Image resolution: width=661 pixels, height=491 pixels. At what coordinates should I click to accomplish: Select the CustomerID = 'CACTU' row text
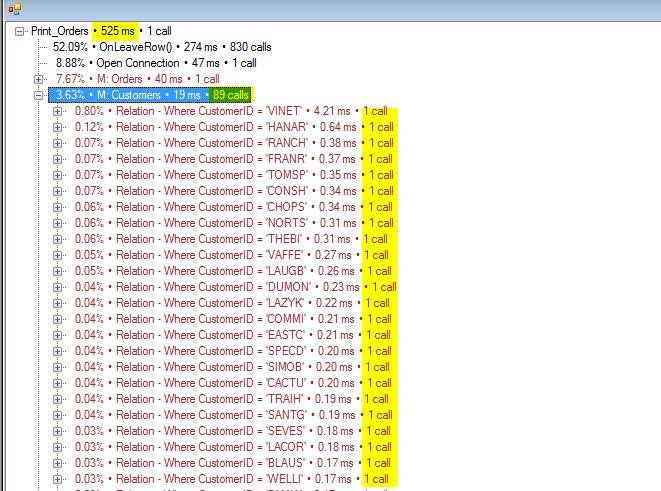coord(233,384)
